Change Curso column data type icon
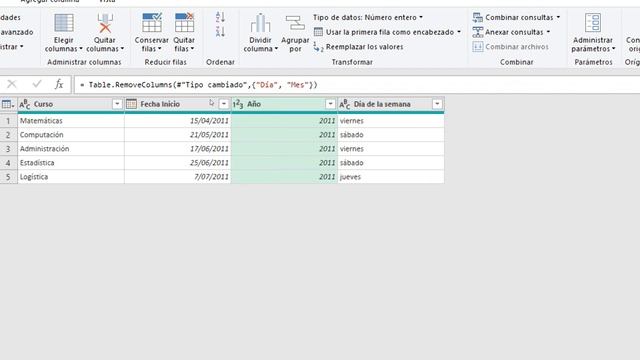Screen dimensions: 640x360 [24, 104]
